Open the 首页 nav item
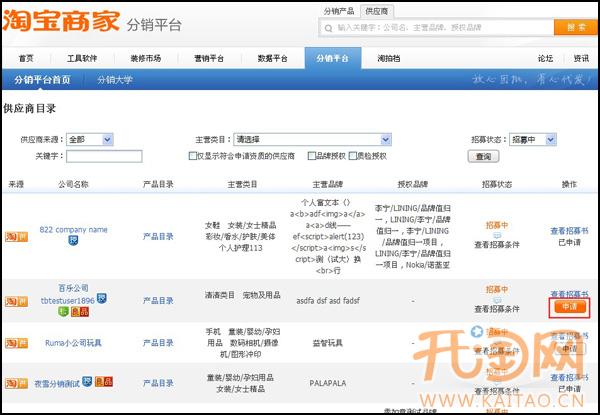The height and width of the screenshot is (415, 600). coord(26,59)
